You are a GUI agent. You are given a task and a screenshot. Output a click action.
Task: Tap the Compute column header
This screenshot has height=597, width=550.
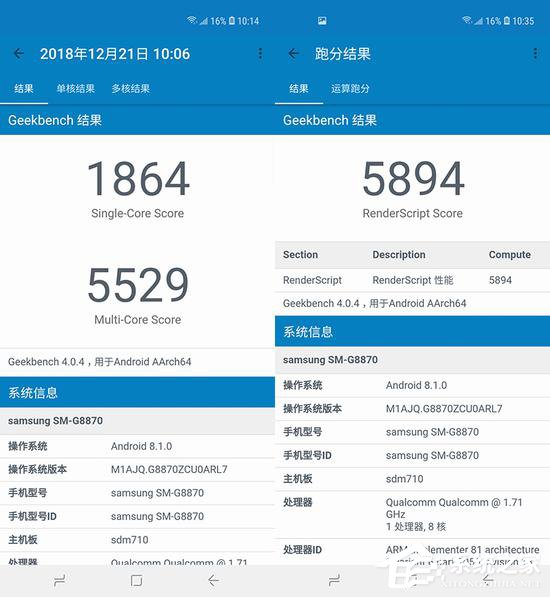pos(510,255)
